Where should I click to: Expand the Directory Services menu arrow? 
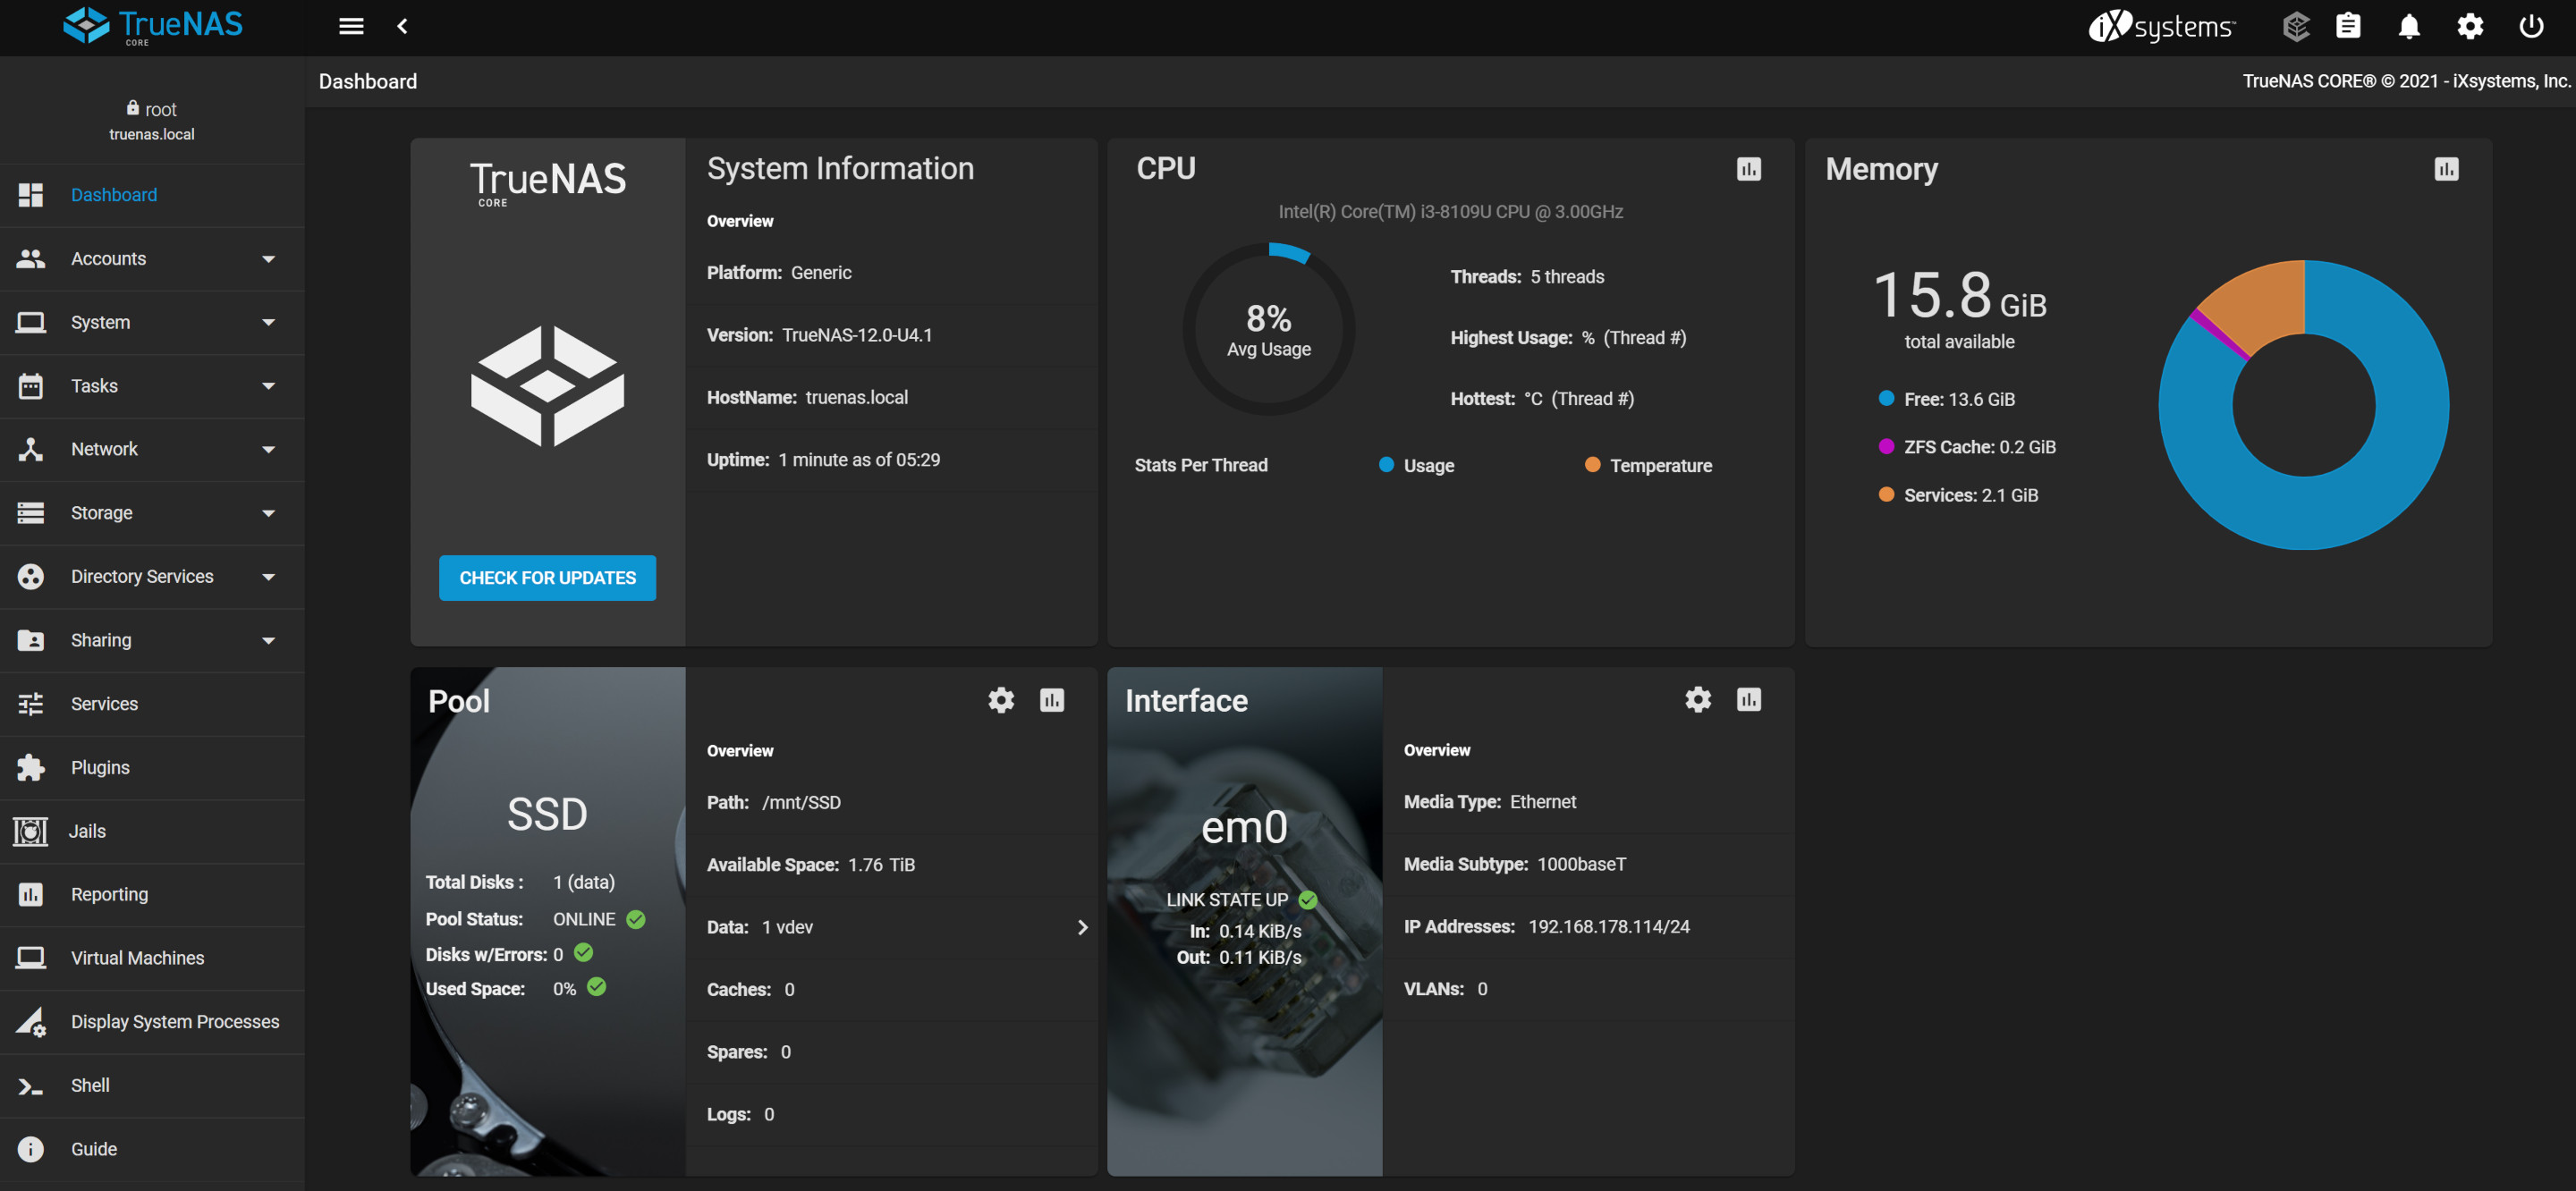click(268, 576)
